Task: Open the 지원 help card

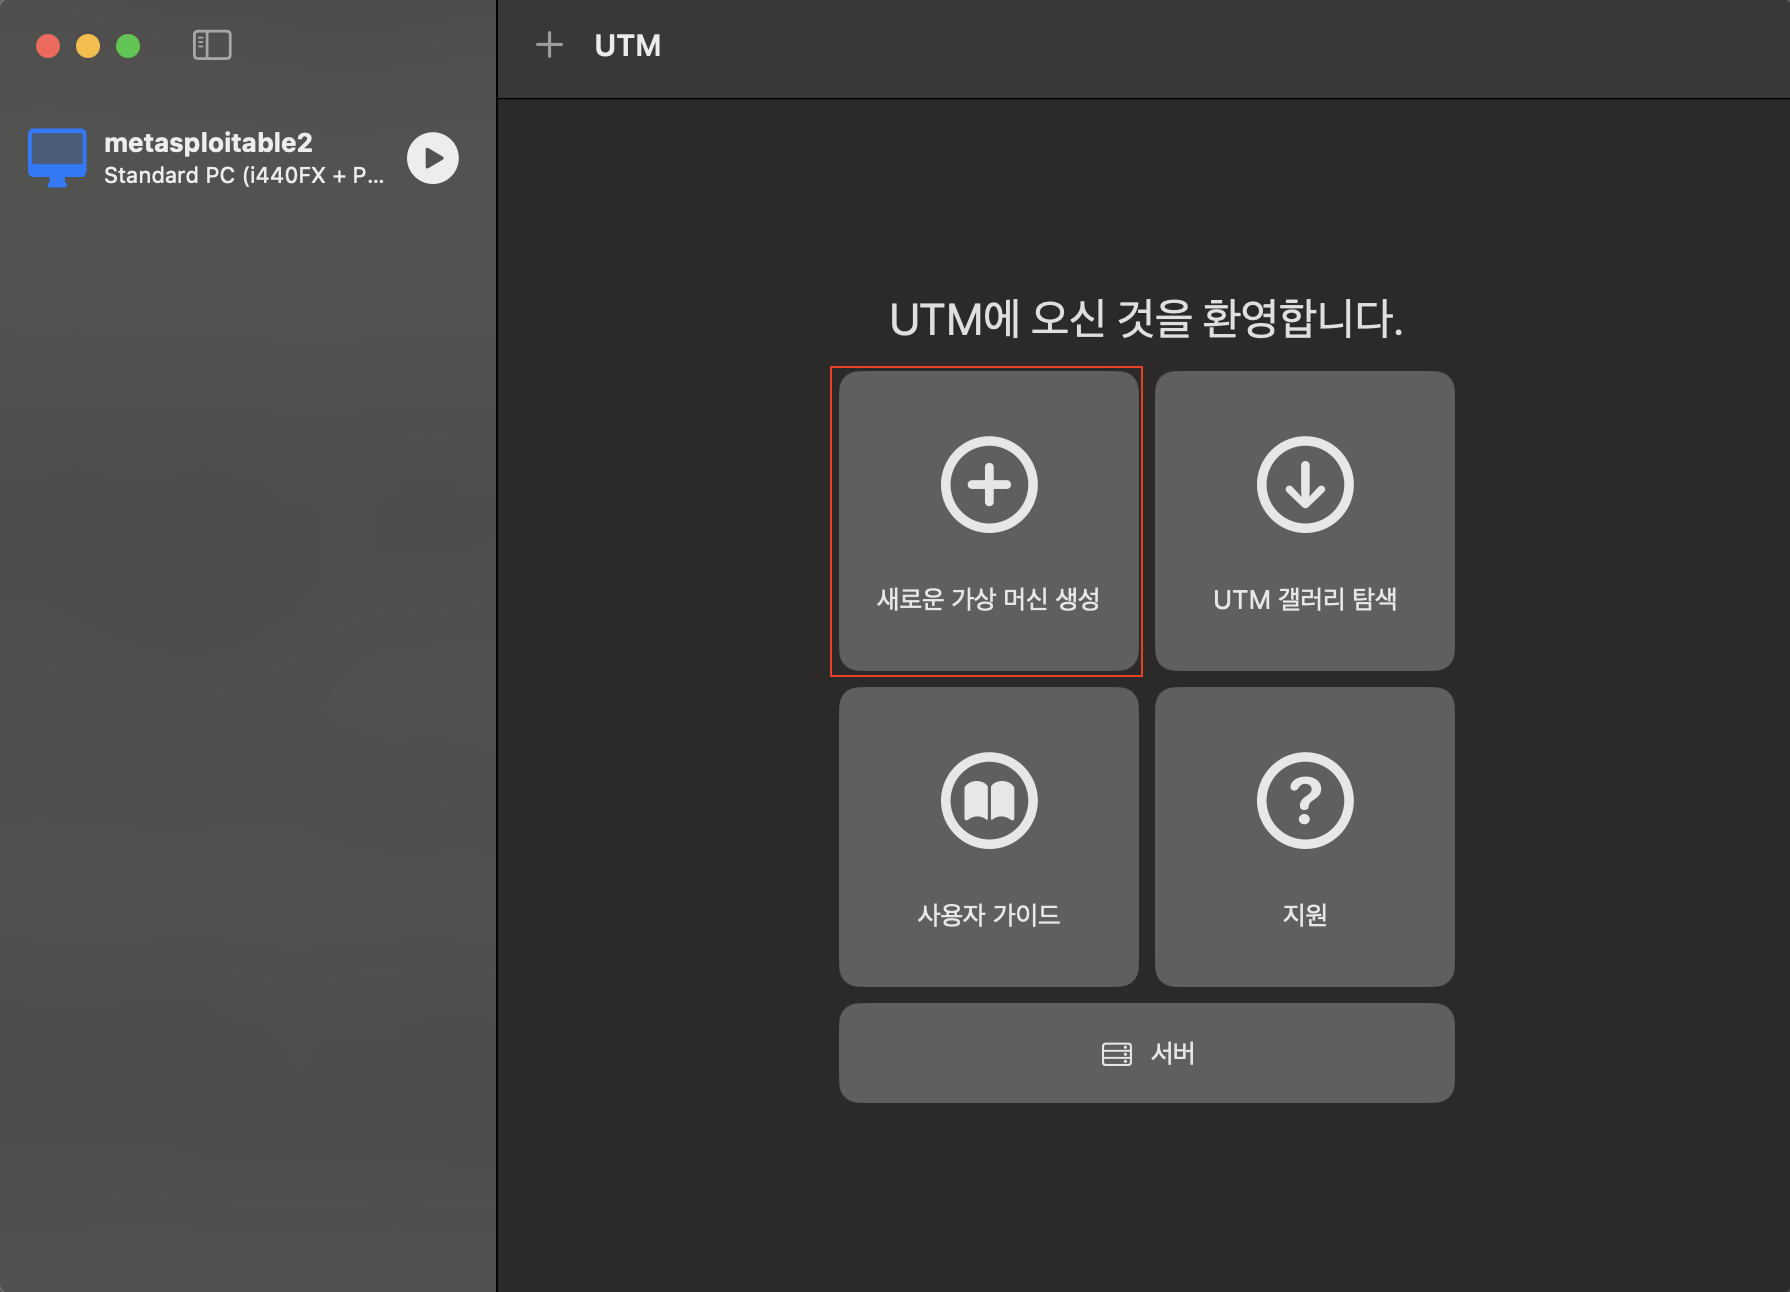Action: (x=1304, y=837)
